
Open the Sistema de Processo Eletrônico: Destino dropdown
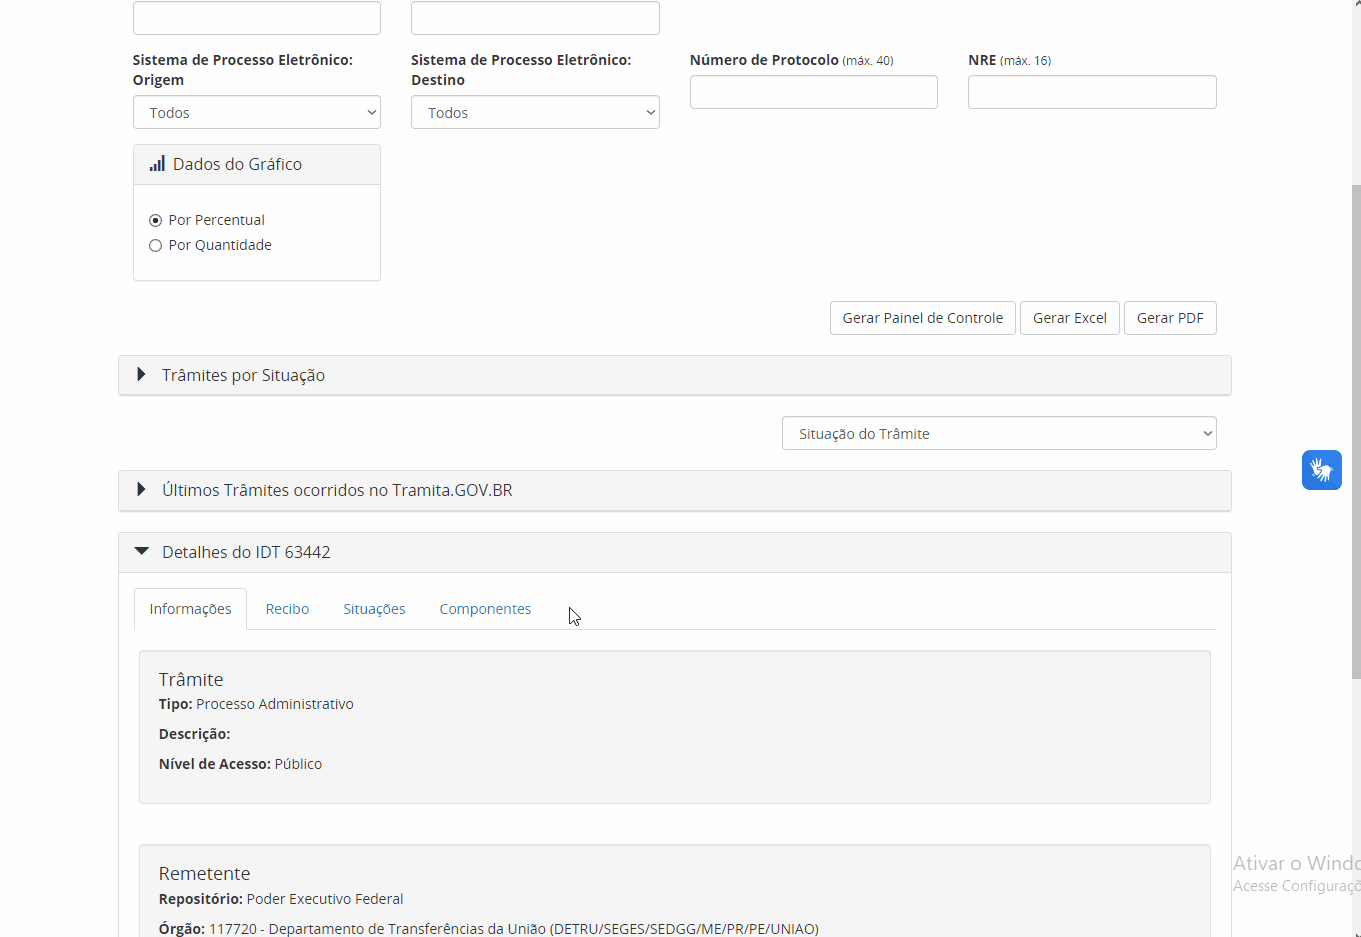coord(535,112)
